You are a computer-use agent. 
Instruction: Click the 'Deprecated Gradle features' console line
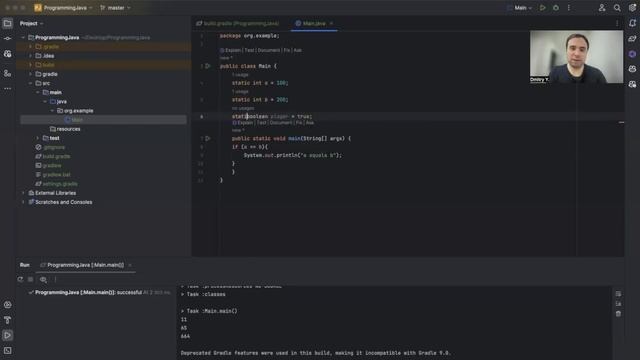click(315, 353)
